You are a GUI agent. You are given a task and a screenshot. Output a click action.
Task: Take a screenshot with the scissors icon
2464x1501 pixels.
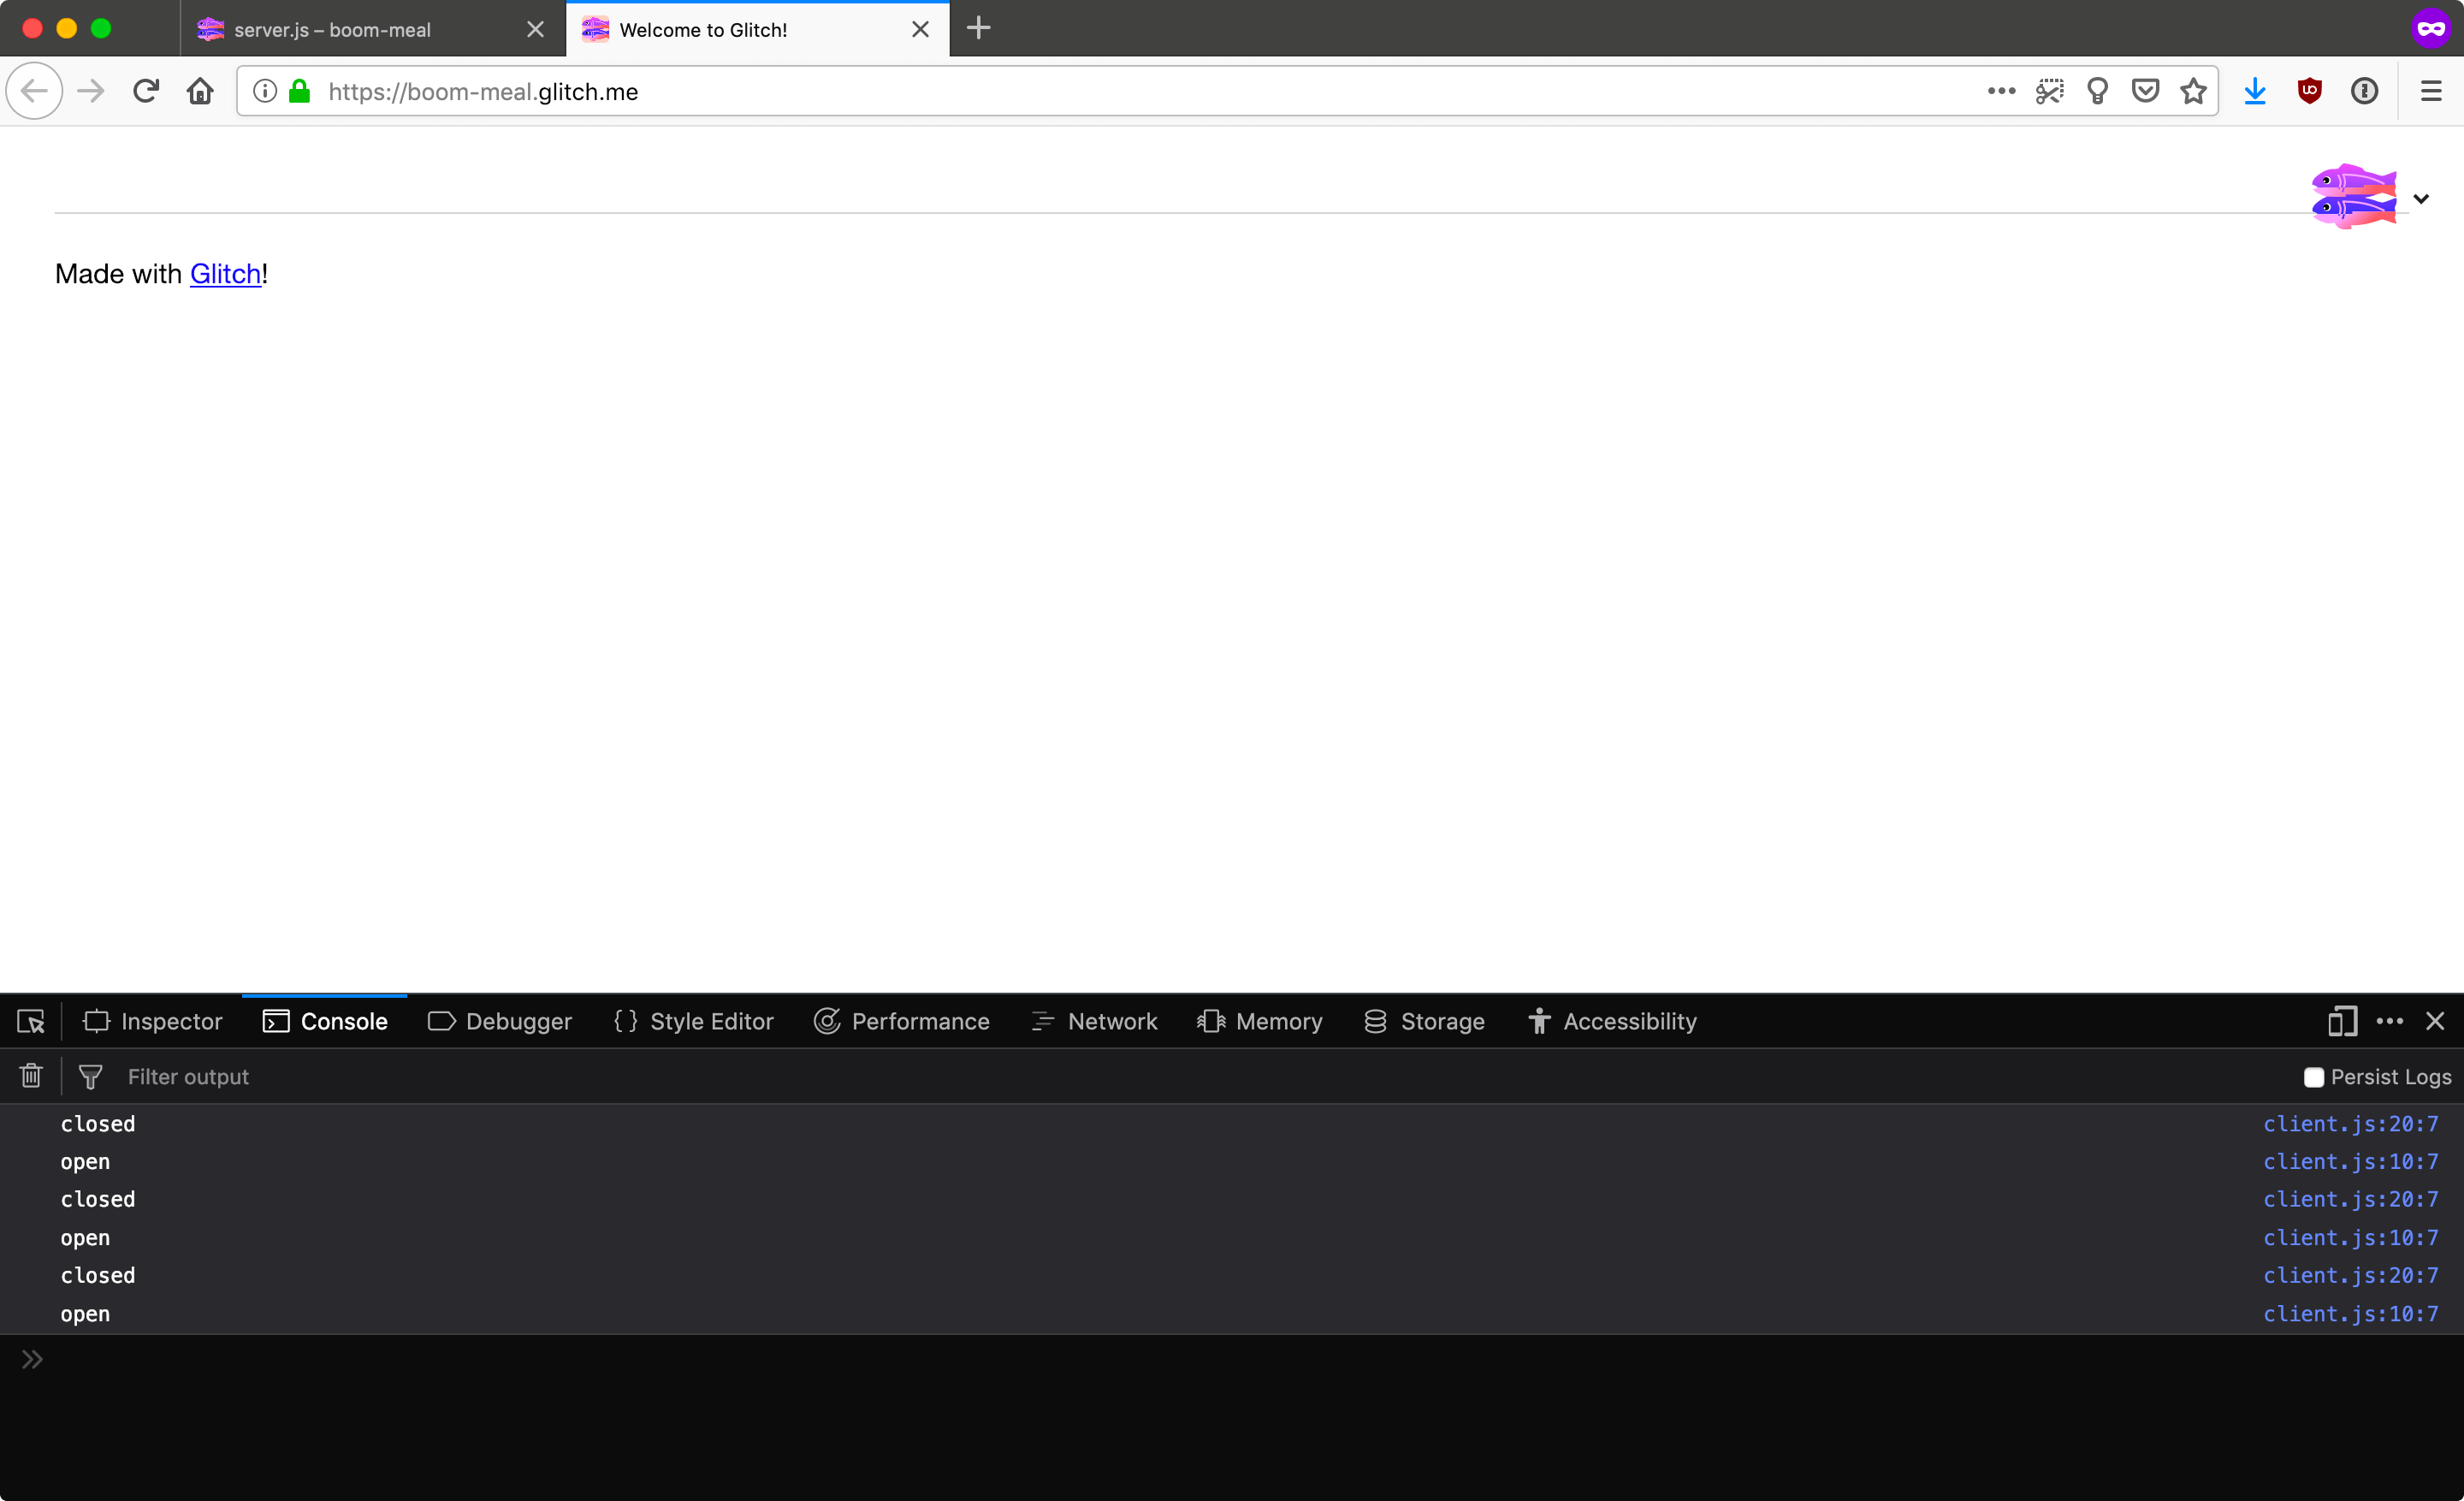[x=2049, y=91]
